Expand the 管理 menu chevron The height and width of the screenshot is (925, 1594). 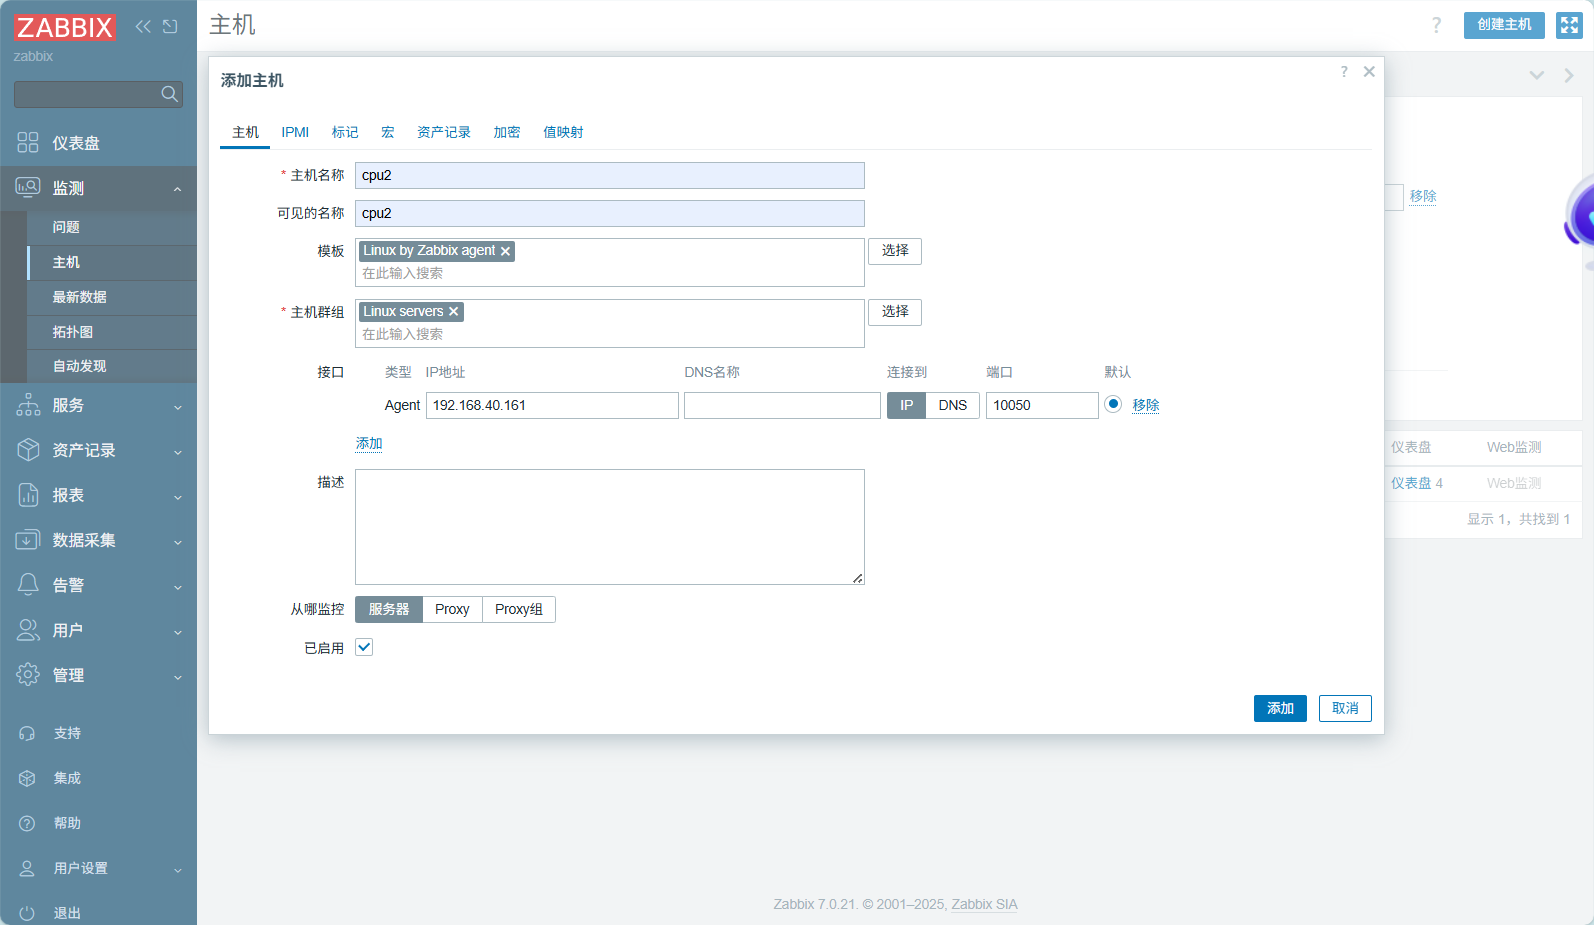pyautogui.click(x=178, y=676)
